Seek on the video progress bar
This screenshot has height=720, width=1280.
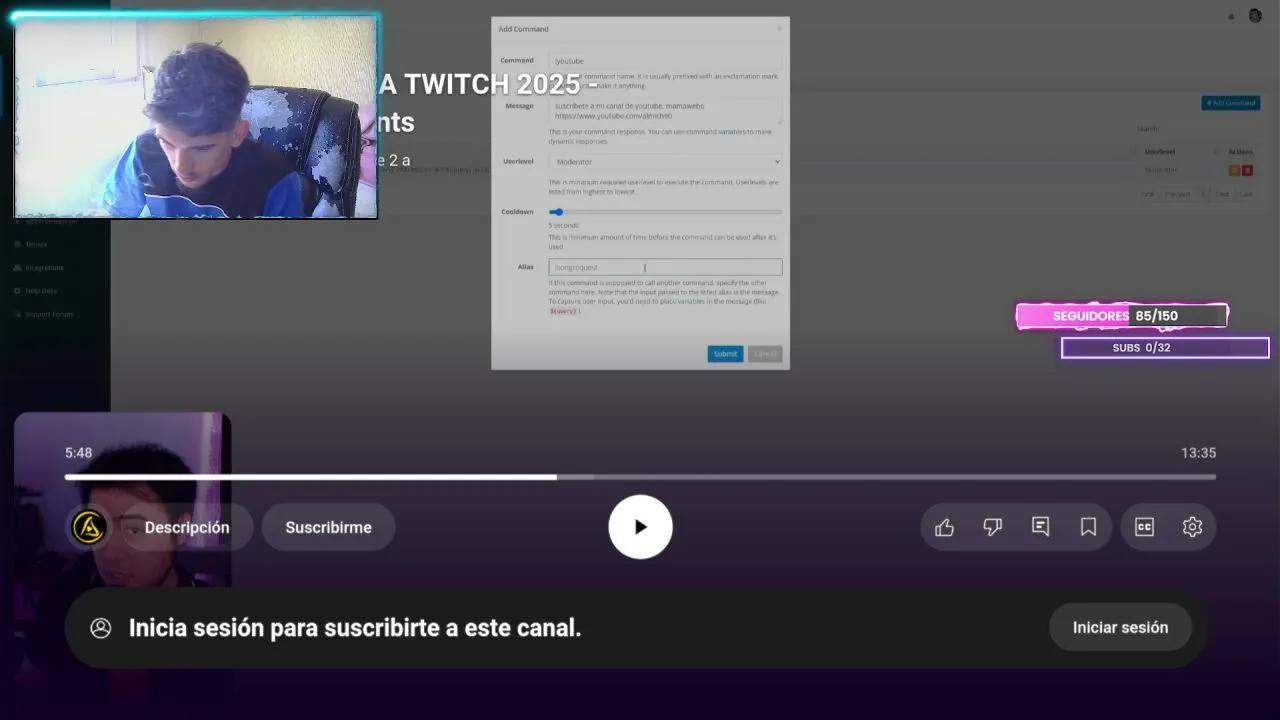640,477
